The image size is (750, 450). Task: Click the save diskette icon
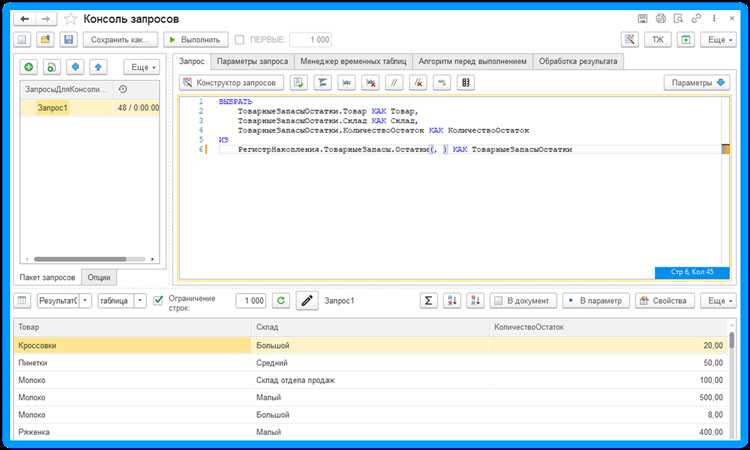tap(68, 39)
